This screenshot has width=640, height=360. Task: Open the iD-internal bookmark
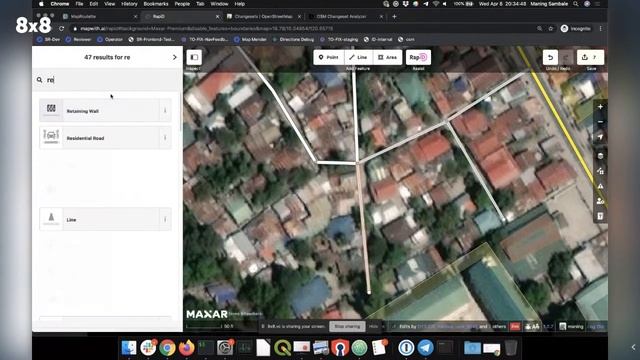[378, 40]
